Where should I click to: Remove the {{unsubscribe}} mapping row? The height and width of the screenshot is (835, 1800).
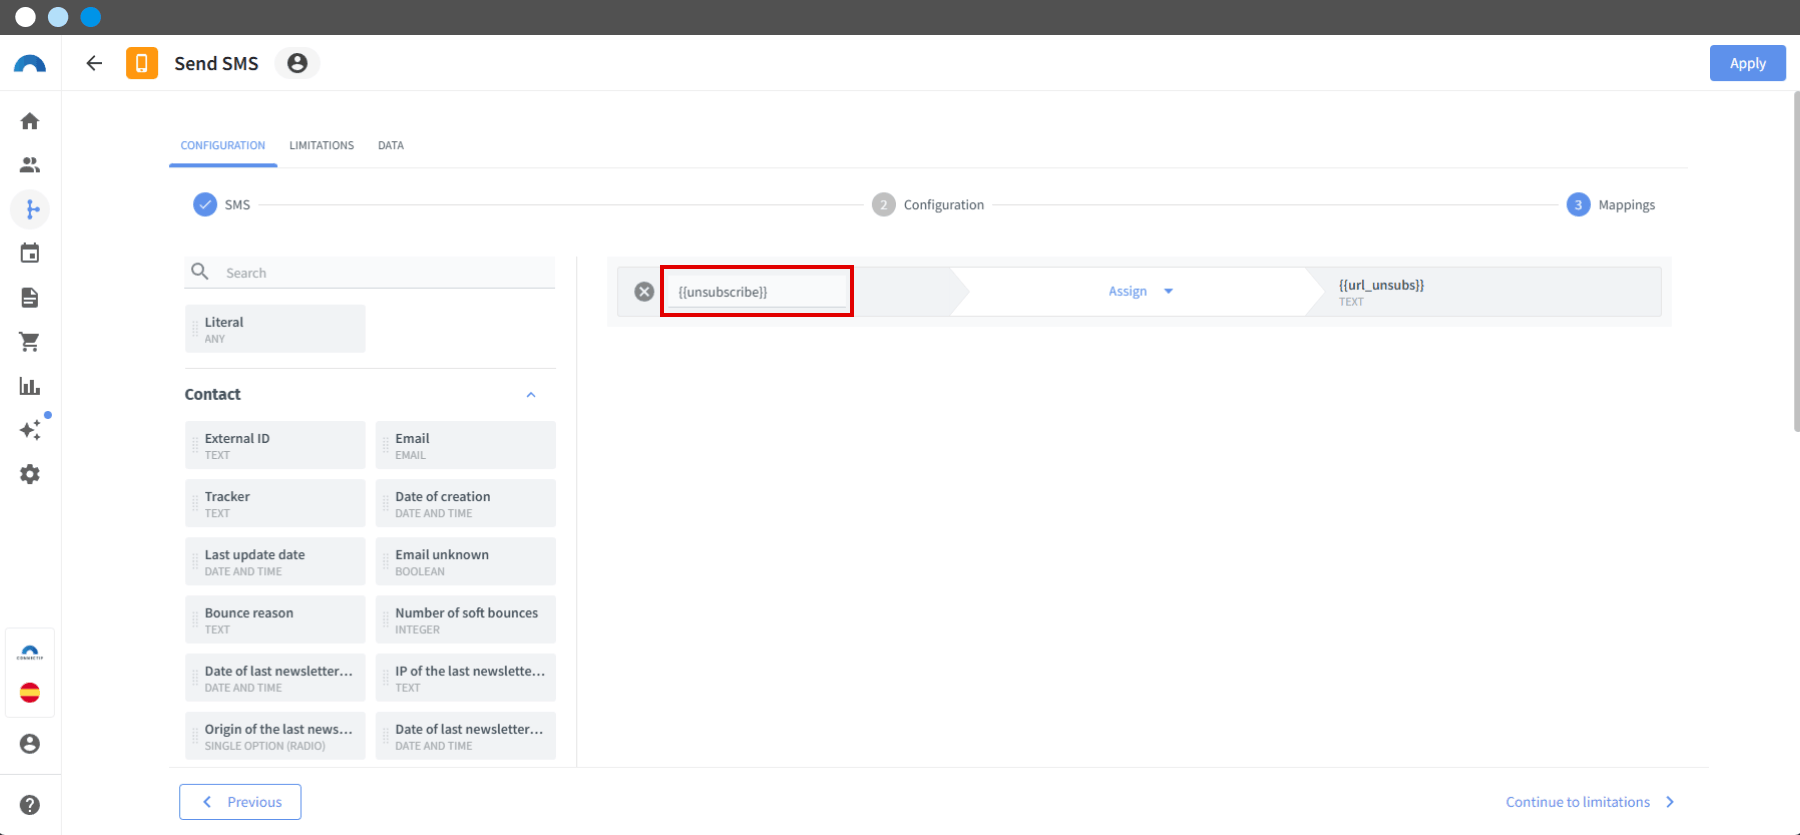644,291
